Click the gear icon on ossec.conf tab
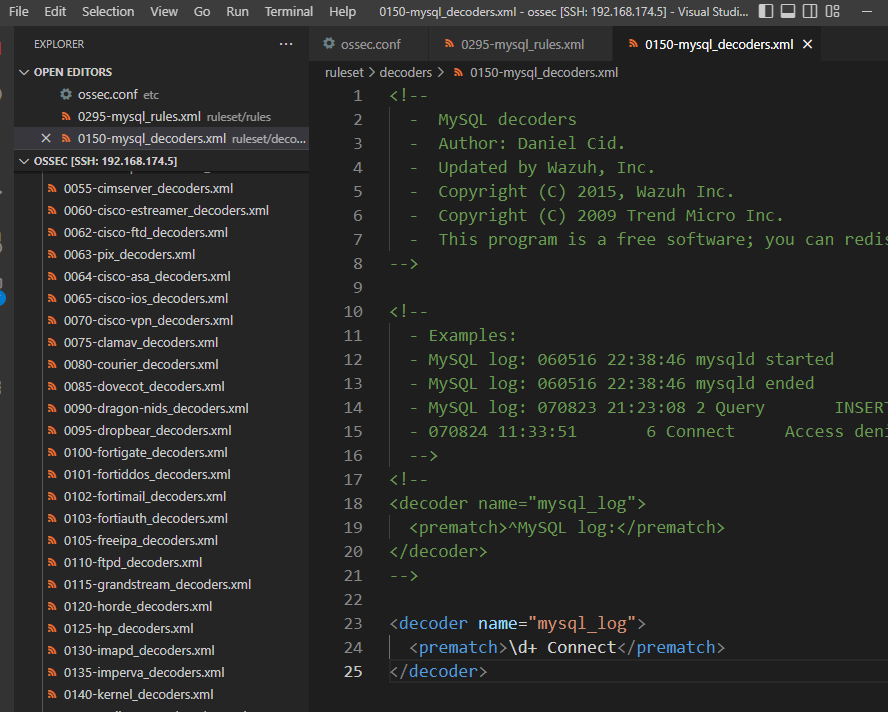Image resolution: width=888 pixels, height=712 pixels. (x=329, y=44)
